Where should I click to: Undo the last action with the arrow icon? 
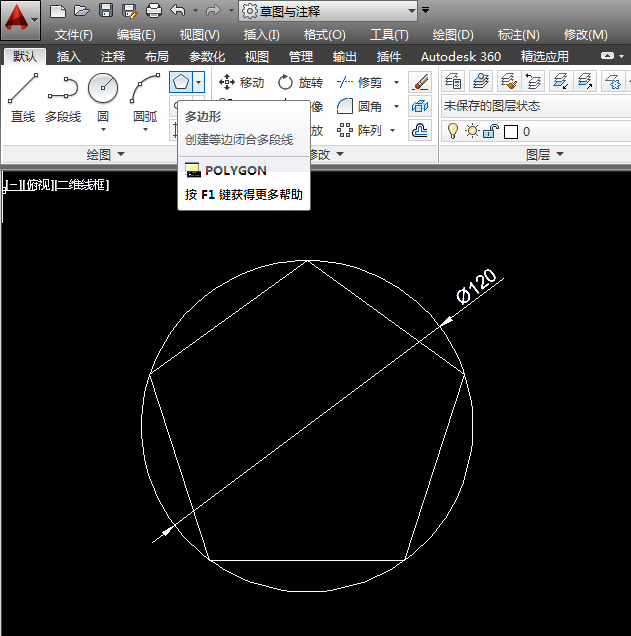pos(178,10)
